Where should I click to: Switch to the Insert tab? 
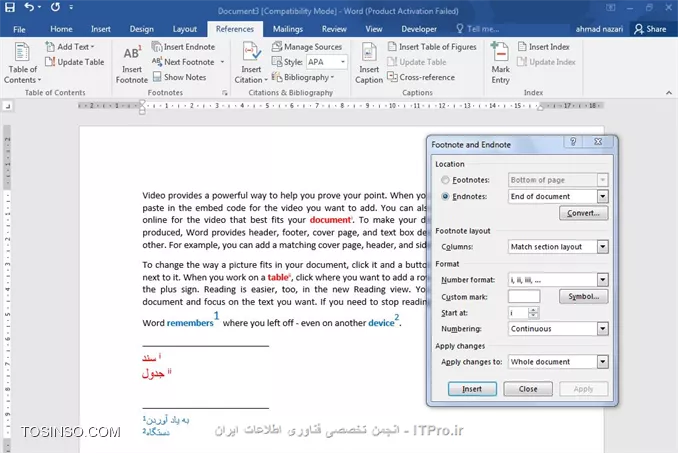[x=100, y=29]
